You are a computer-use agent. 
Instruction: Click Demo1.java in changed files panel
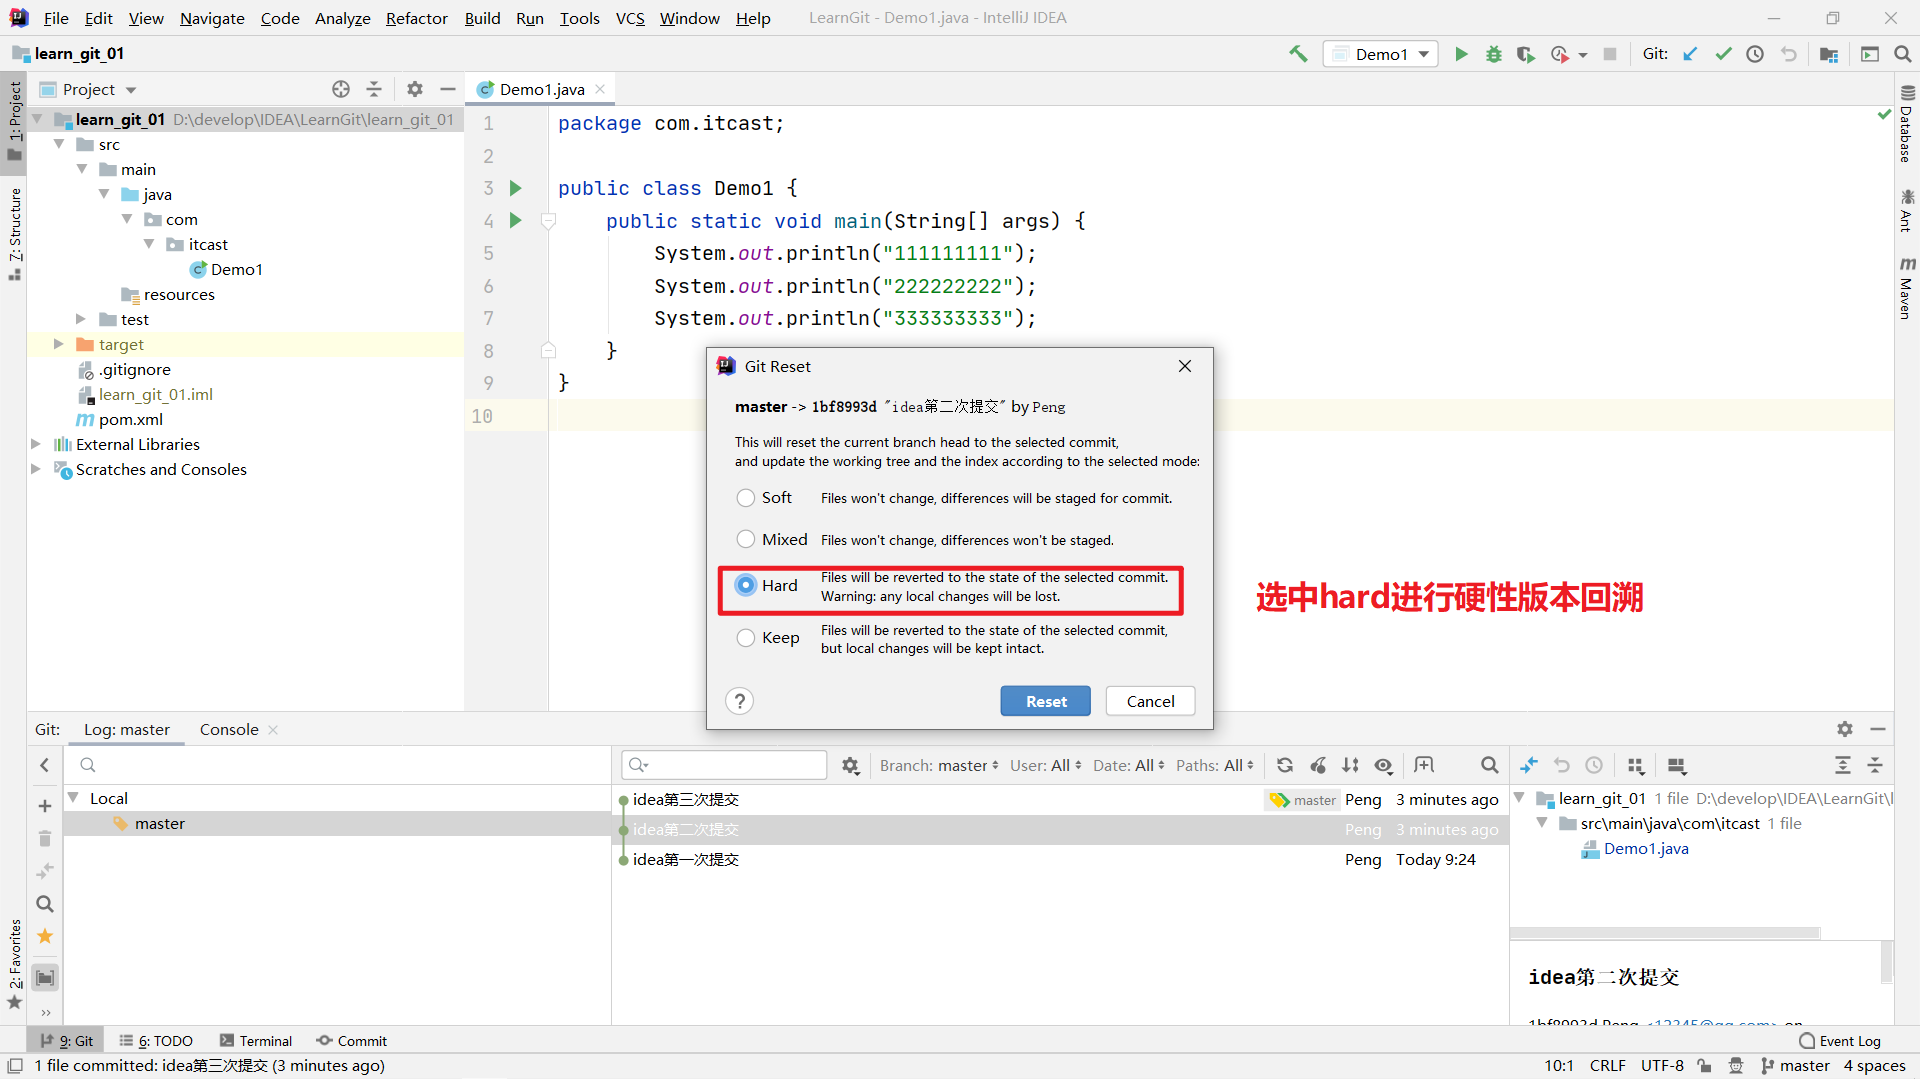tap(1646, 848)
